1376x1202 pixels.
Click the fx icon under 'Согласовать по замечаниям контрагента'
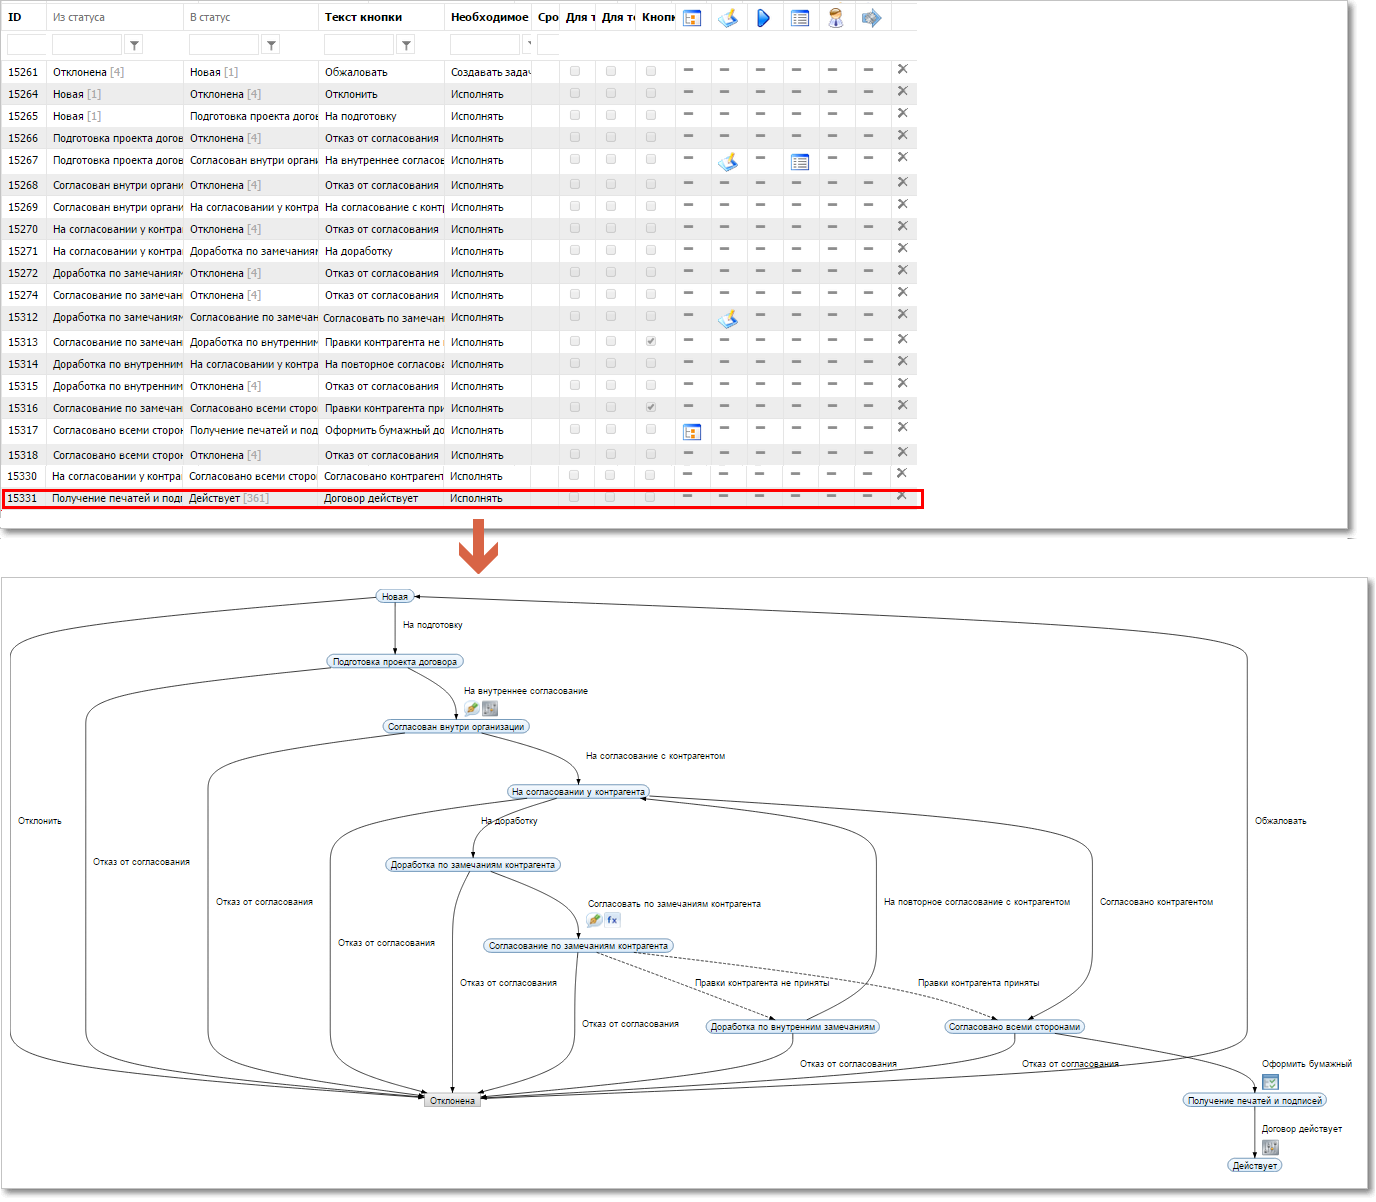pyautogui.click(x=612, y=920)
